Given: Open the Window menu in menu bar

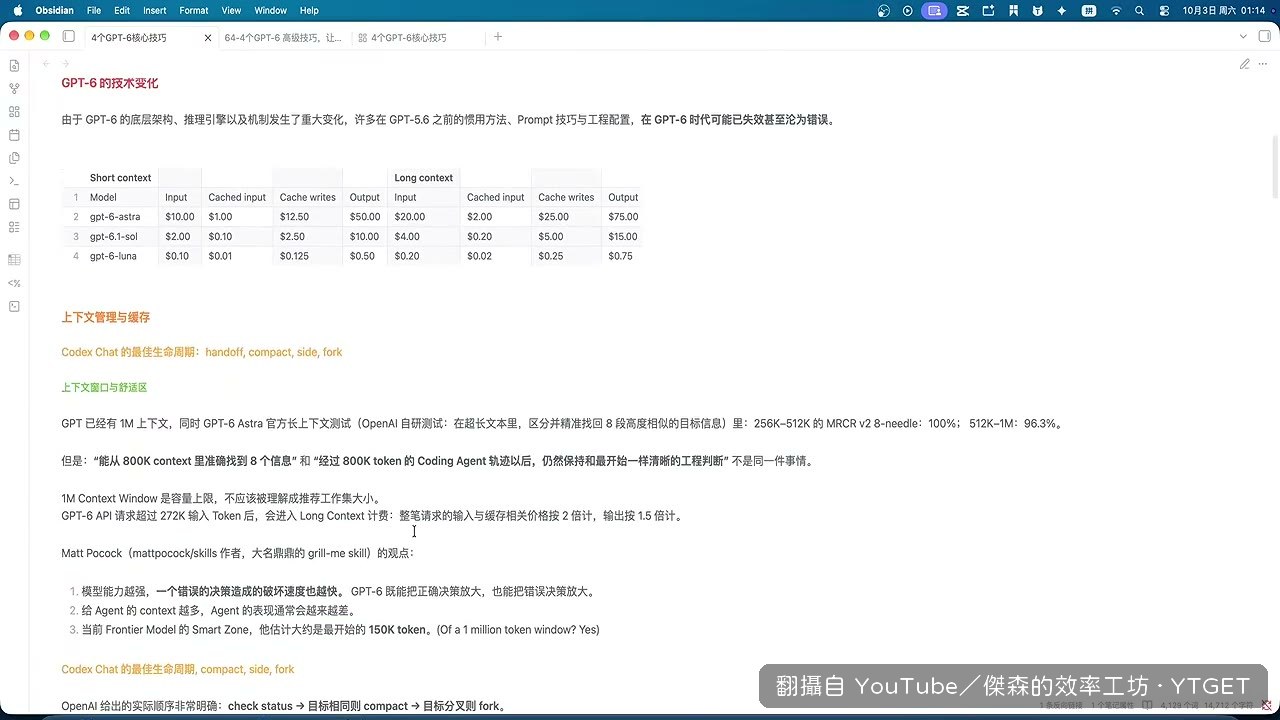Looking at the screenshot, I should click(271, 10).
